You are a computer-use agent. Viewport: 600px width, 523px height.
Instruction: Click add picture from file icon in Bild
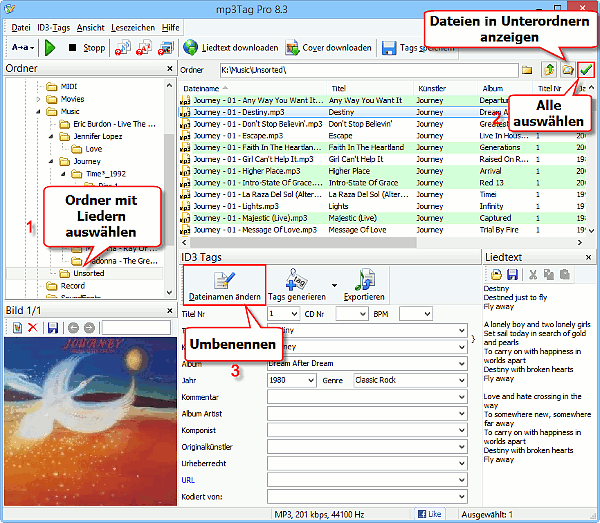(17, 328)
